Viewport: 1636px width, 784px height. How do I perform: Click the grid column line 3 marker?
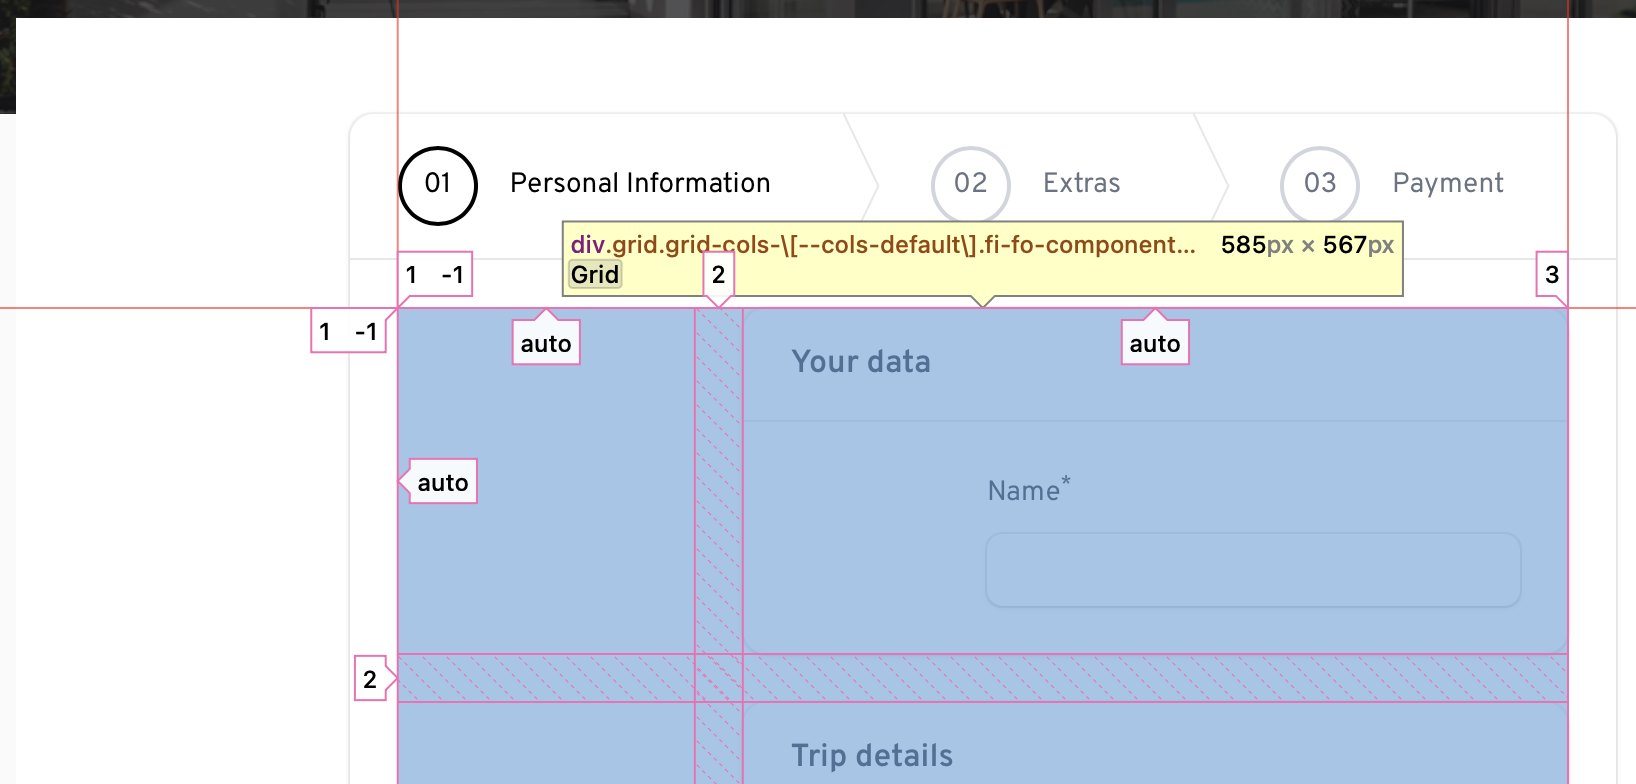[x=1551, y=275]
